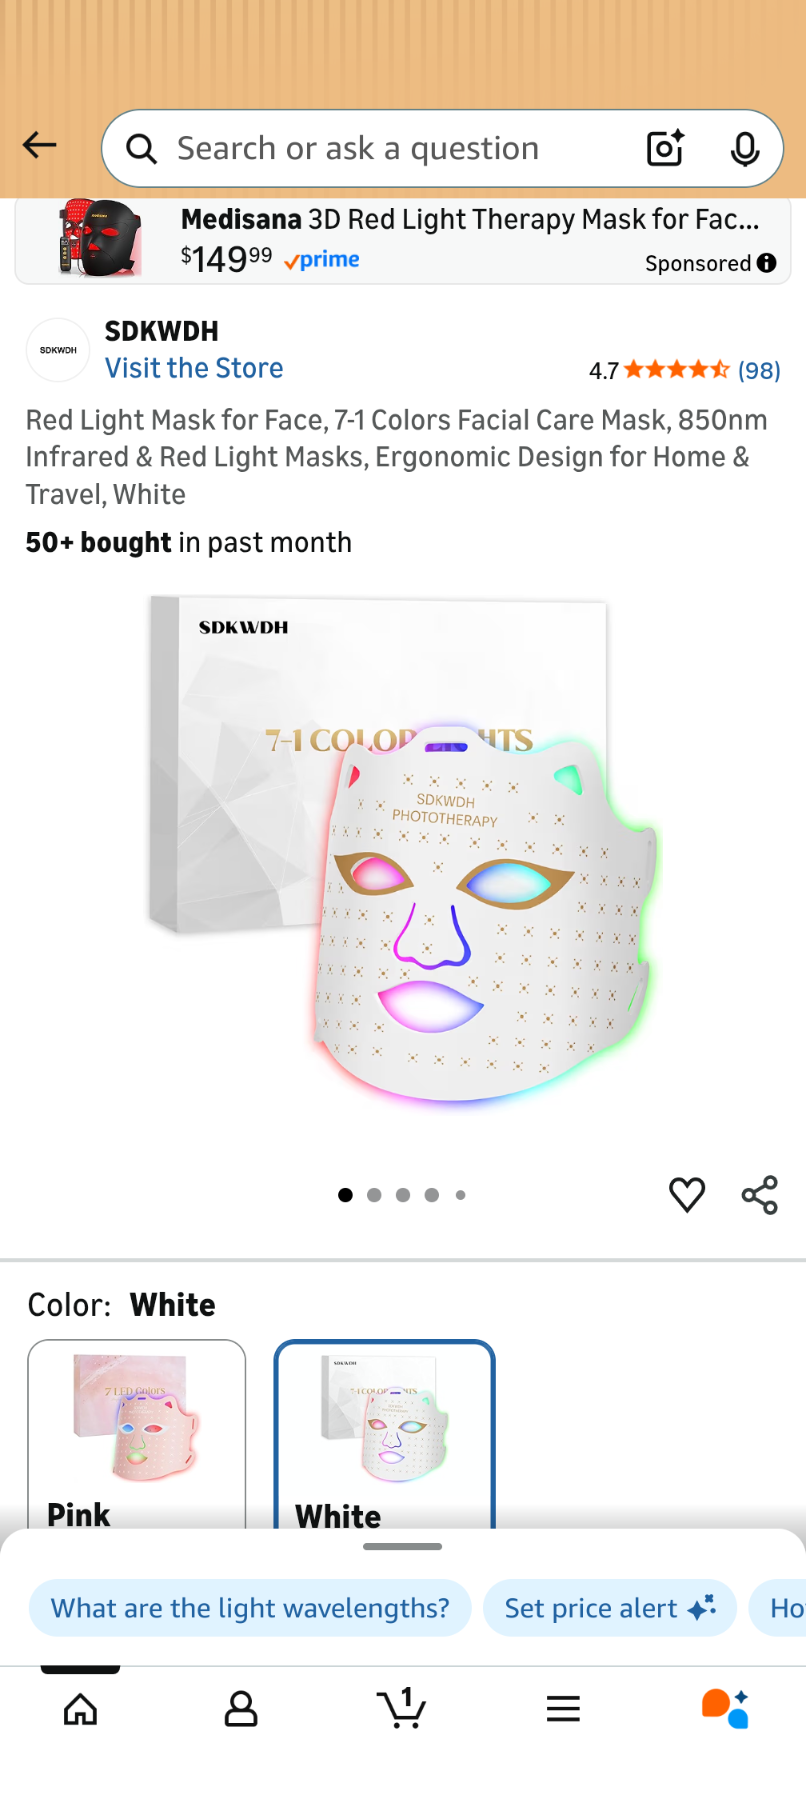This screenshot has height=1795, width=806.
Task: Open camera lens search icon
Action: (x=665, y=148)
